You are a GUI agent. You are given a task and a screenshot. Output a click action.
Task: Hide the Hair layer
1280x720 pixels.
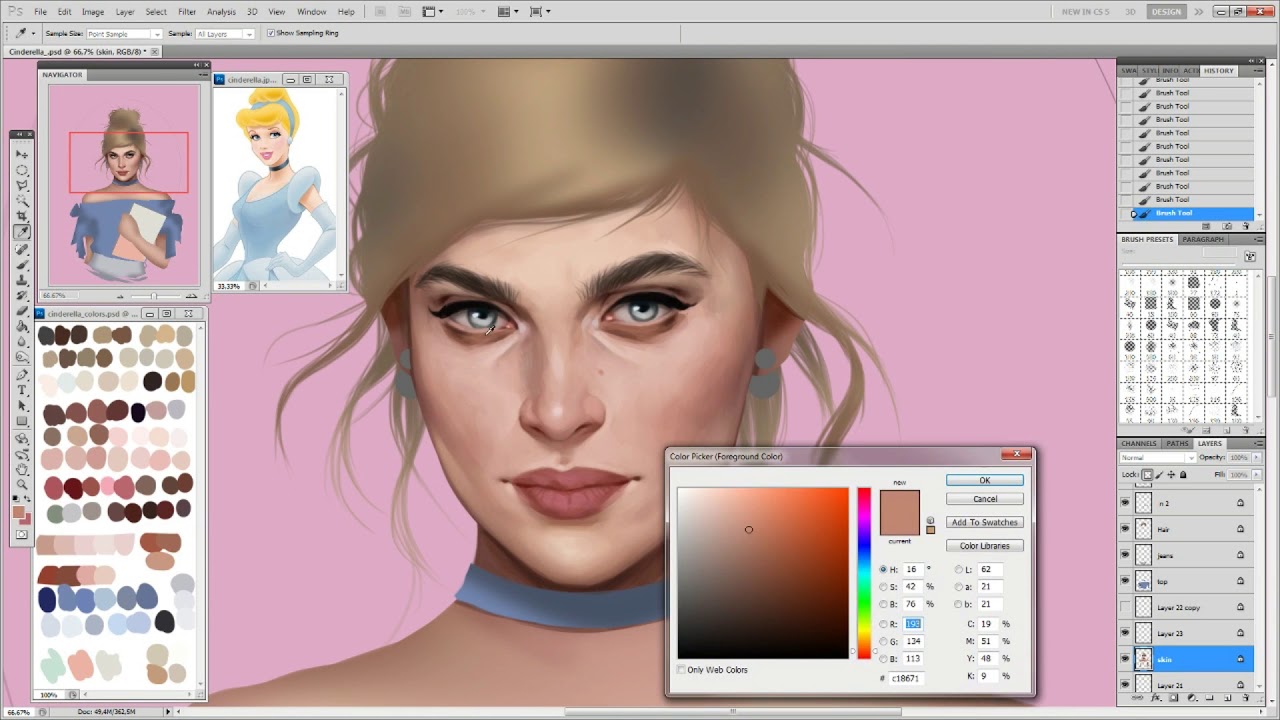point(1125,529)
